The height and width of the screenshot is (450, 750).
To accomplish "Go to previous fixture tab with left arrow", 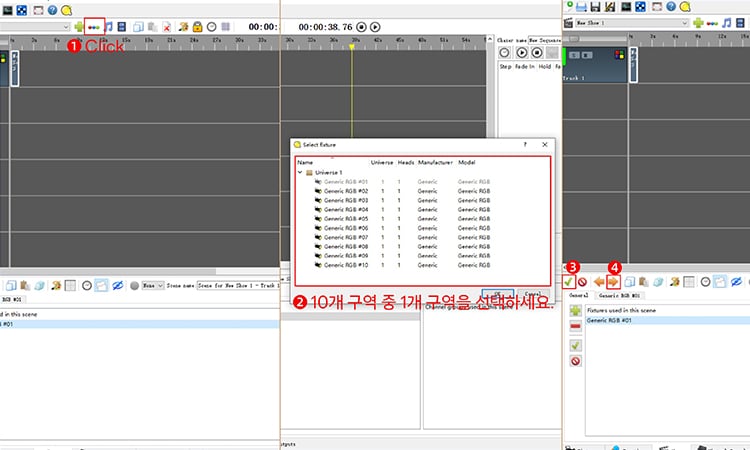I will point(599,282).
